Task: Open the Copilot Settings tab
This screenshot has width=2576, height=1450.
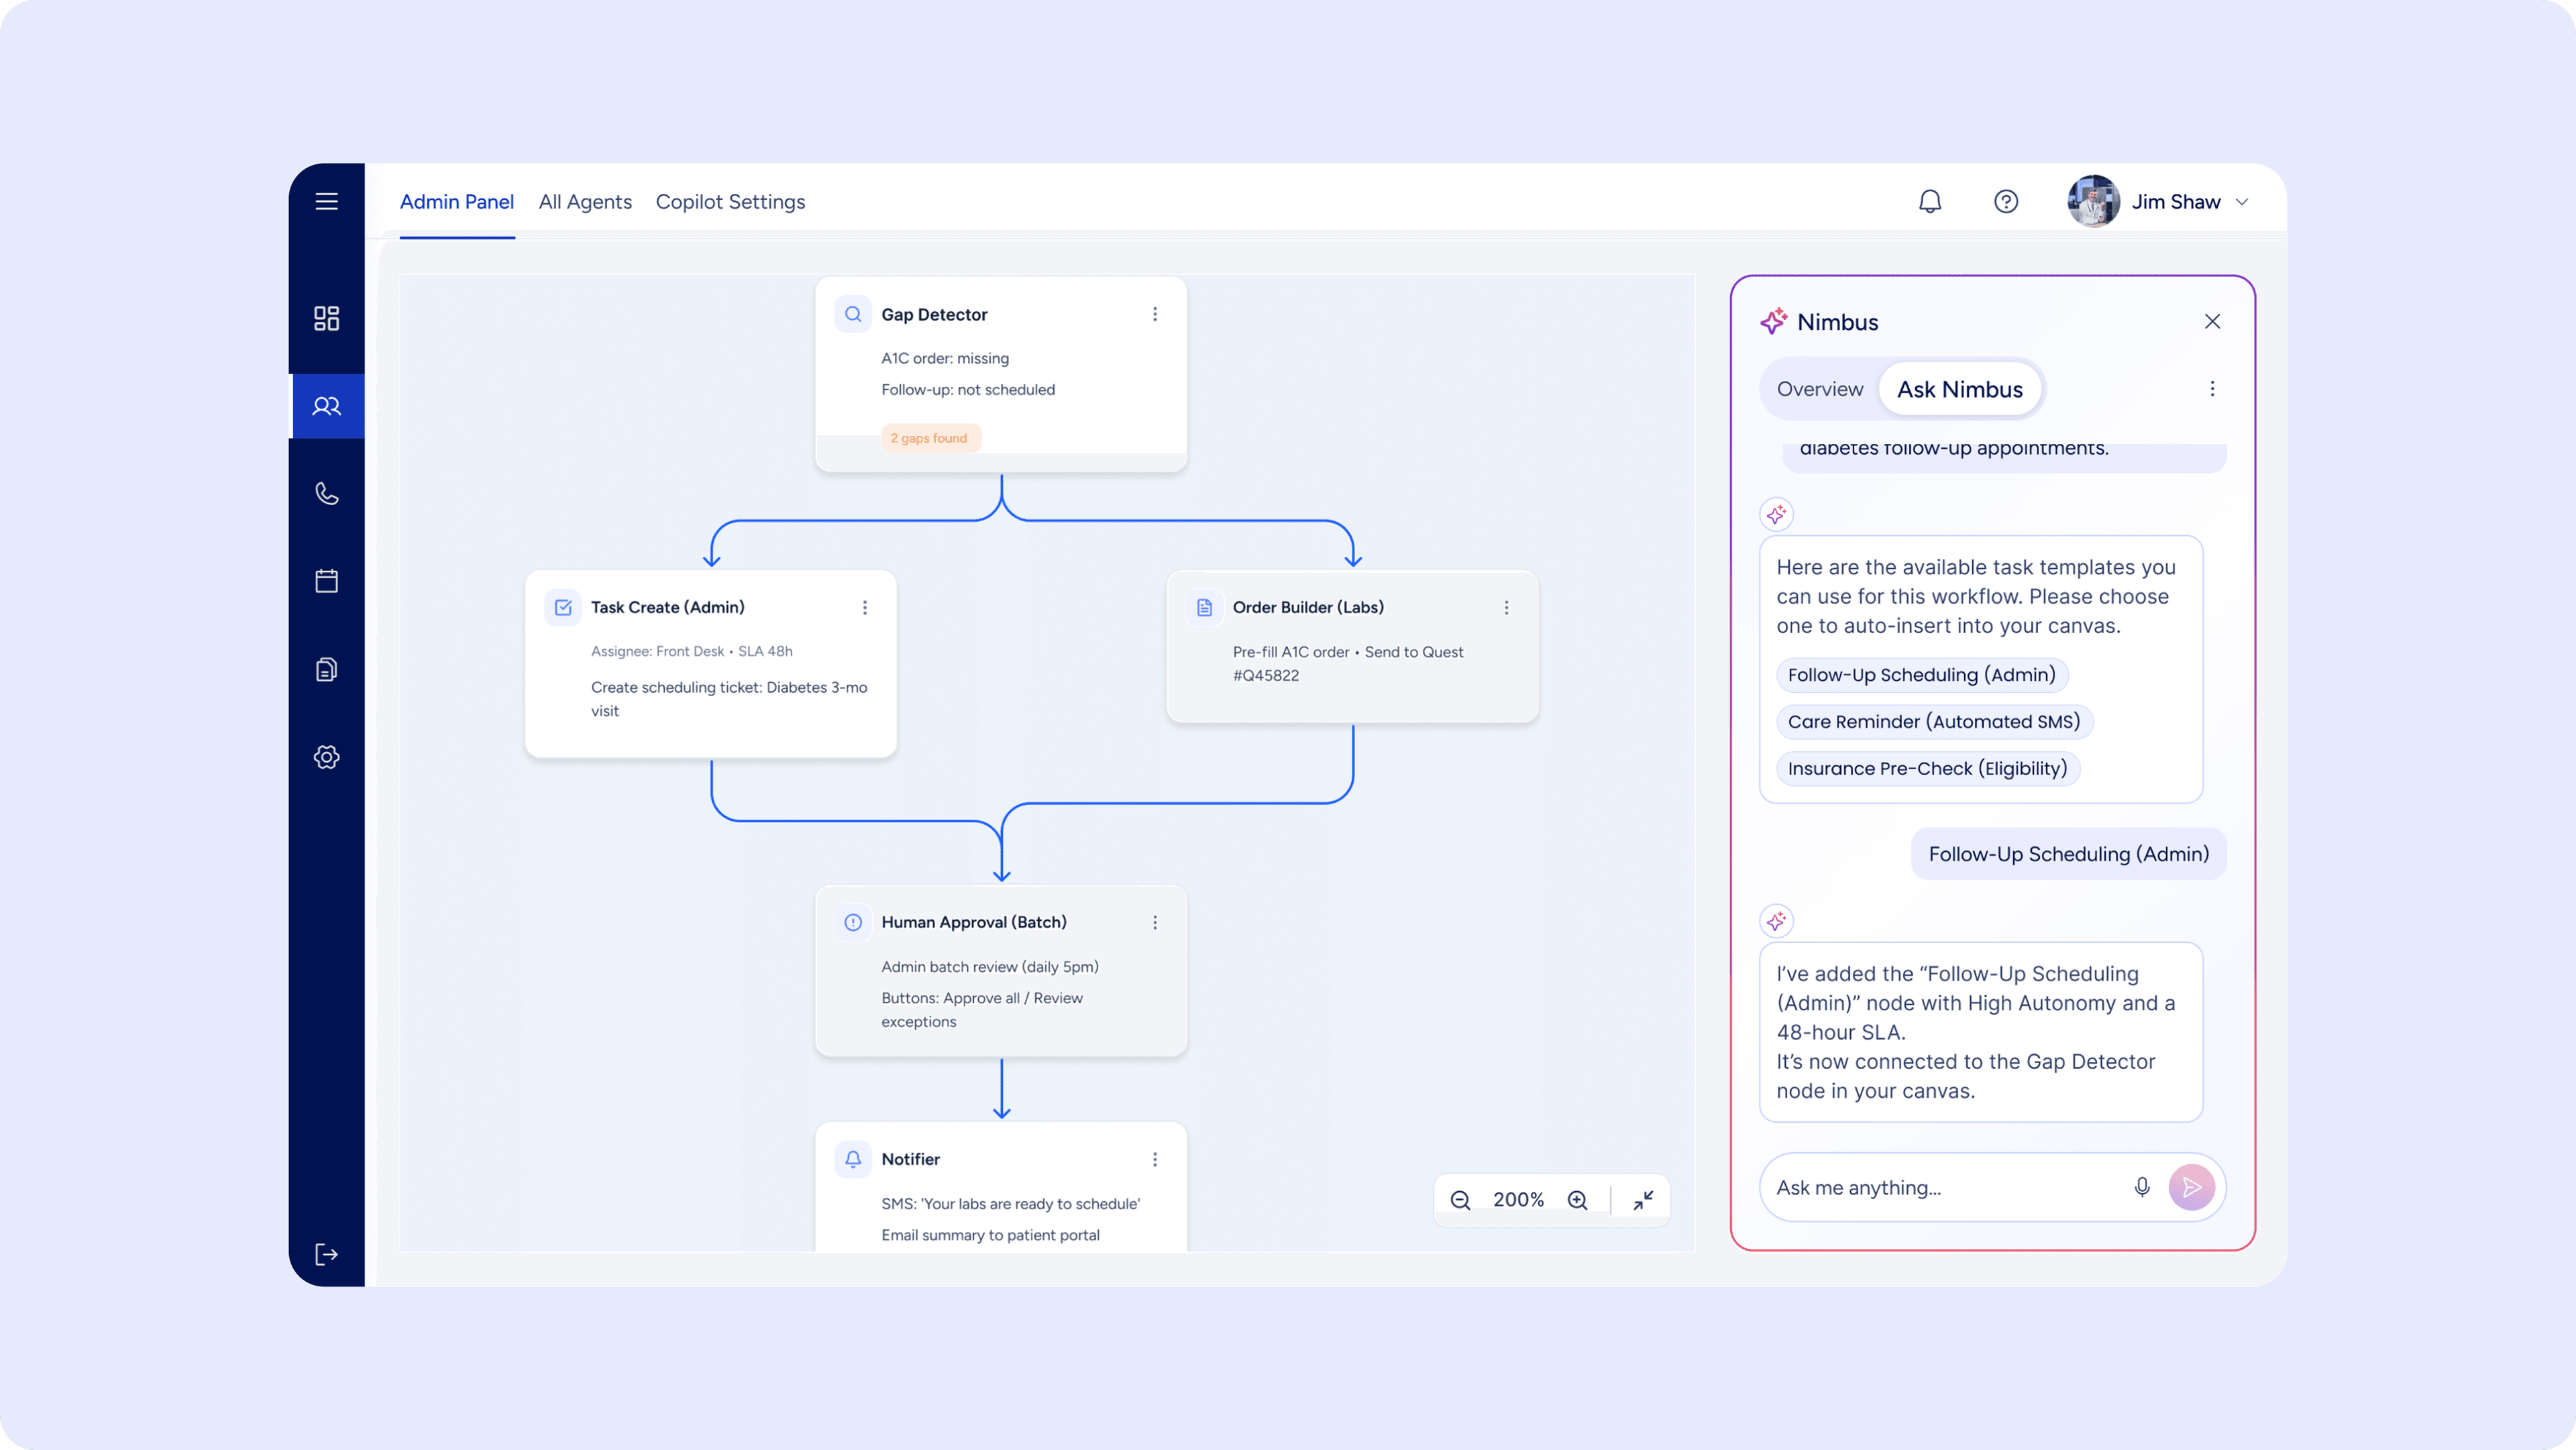Action: coord(730,202)
